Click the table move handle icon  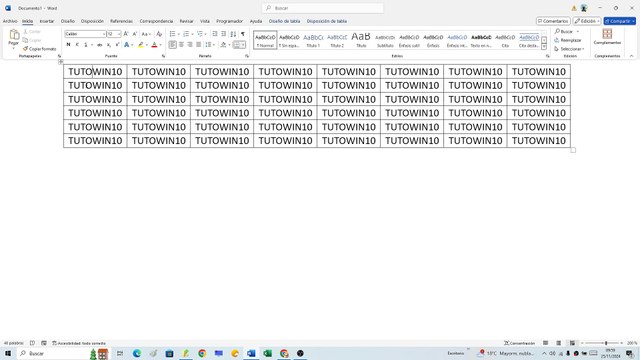coord(60,62)
